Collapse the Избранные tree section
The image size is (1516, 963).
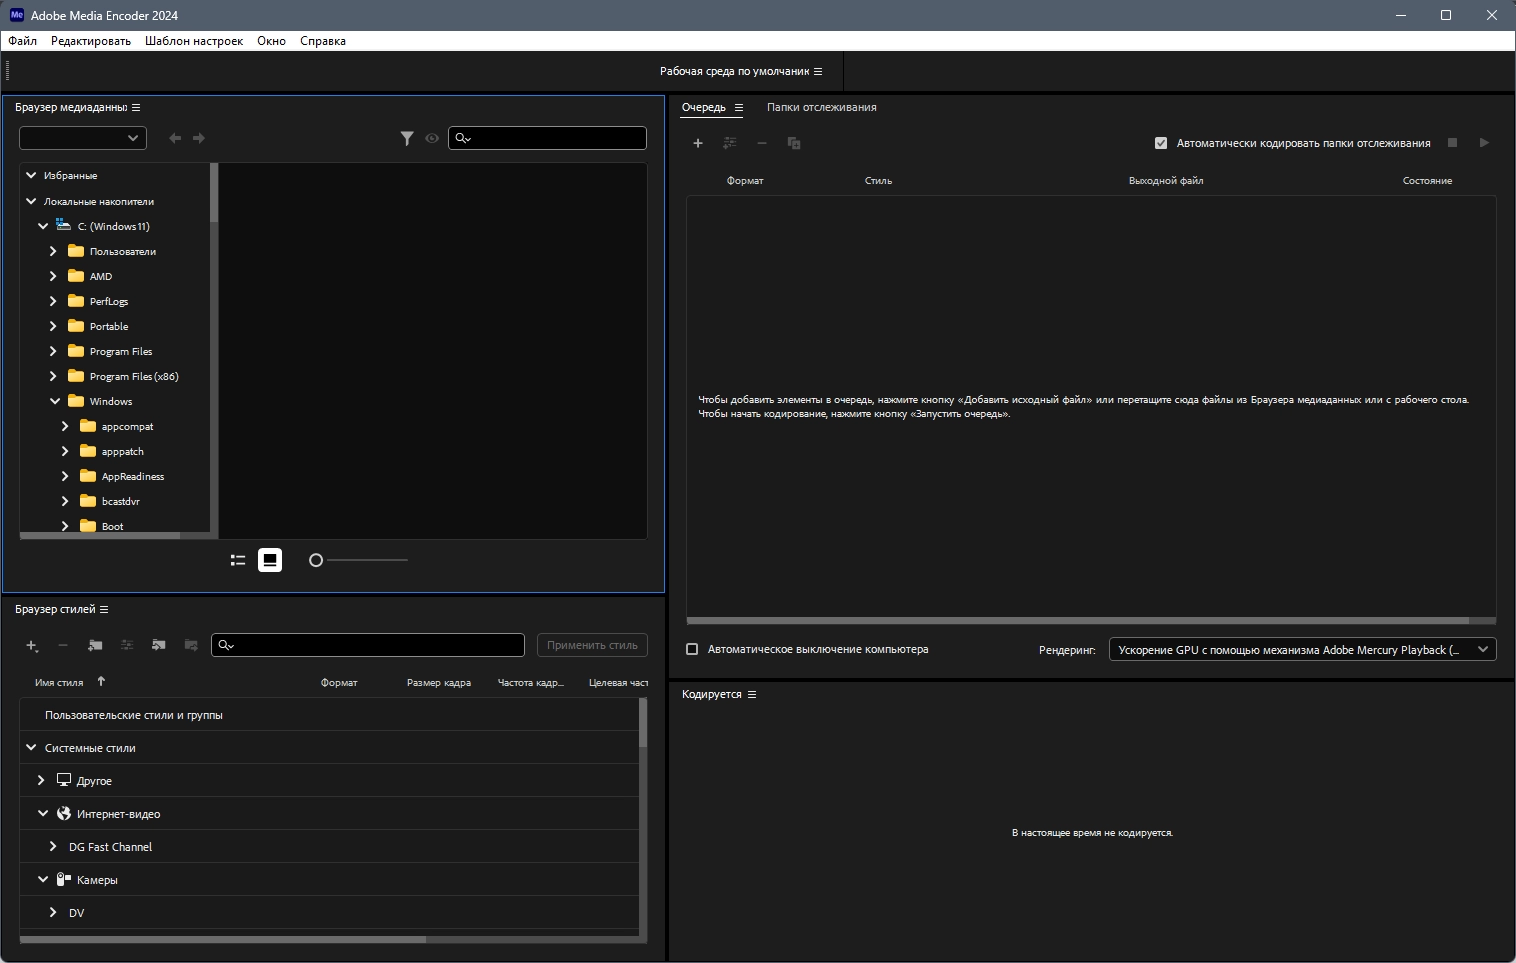[31, 175]
